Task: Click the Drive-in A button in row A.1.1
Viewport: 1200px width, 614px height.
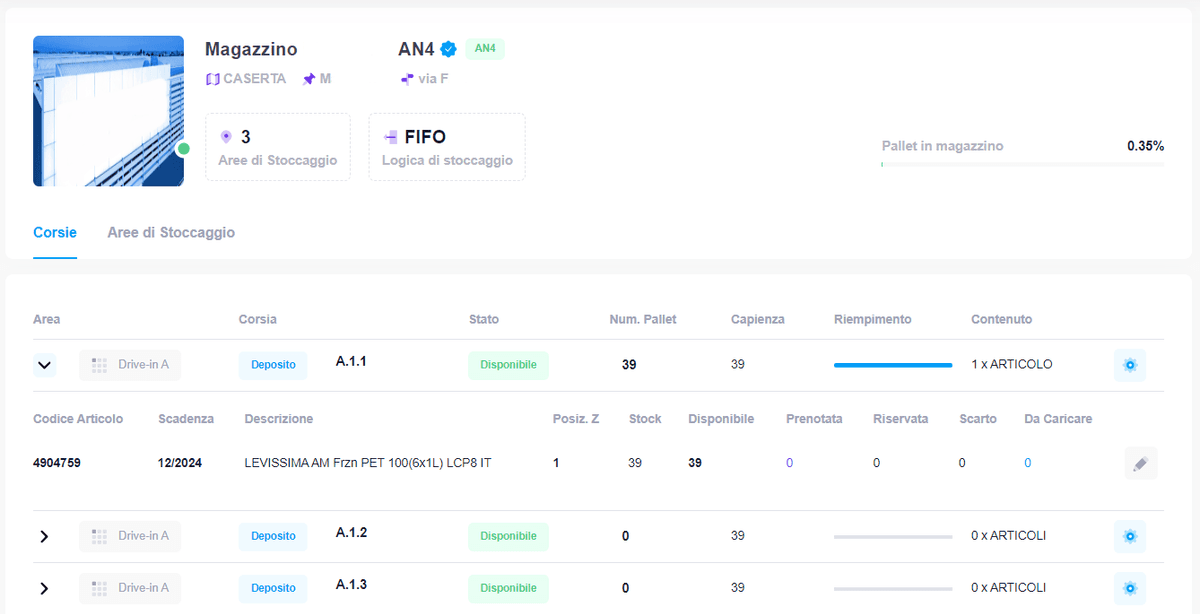Action: click(130, 365)
